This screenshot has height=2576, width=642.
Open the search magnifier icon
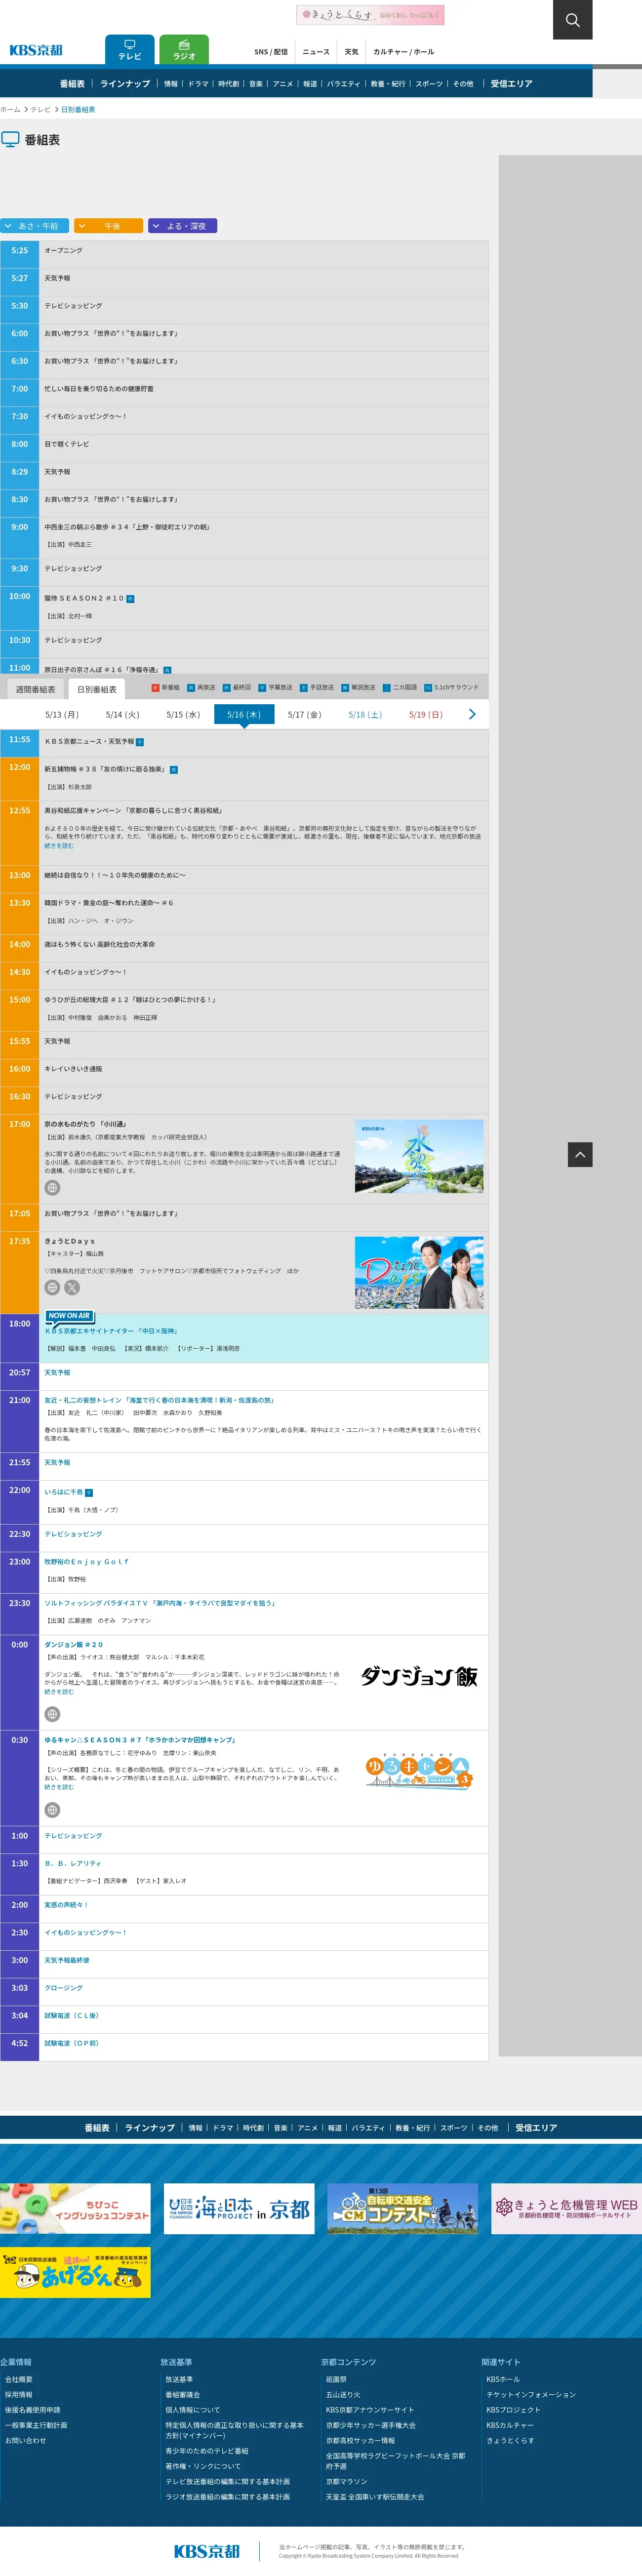[572, 20]
